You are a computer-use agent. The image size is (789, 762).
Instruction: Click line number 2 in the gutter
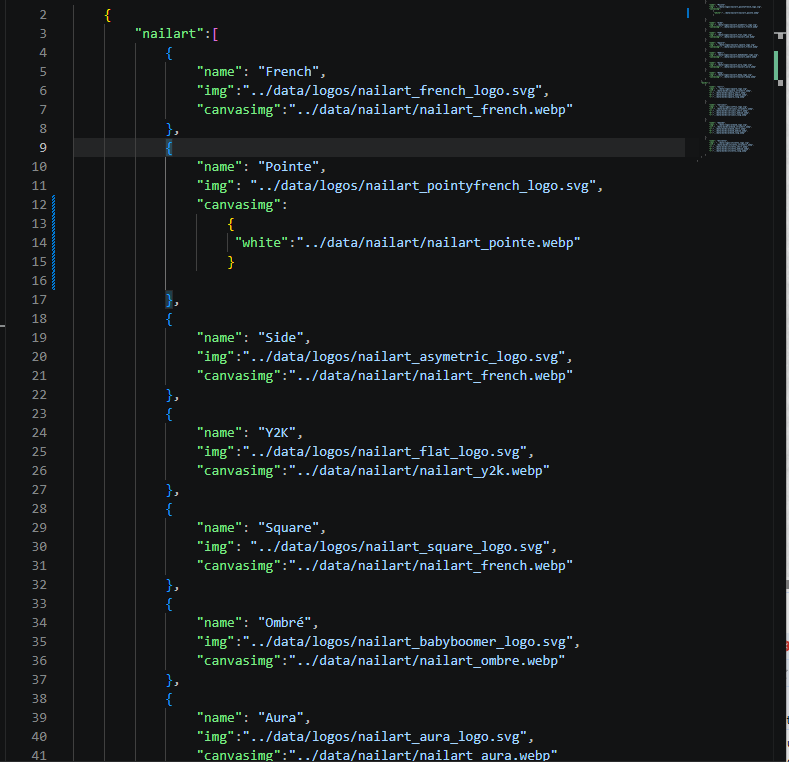coord(43,15)
